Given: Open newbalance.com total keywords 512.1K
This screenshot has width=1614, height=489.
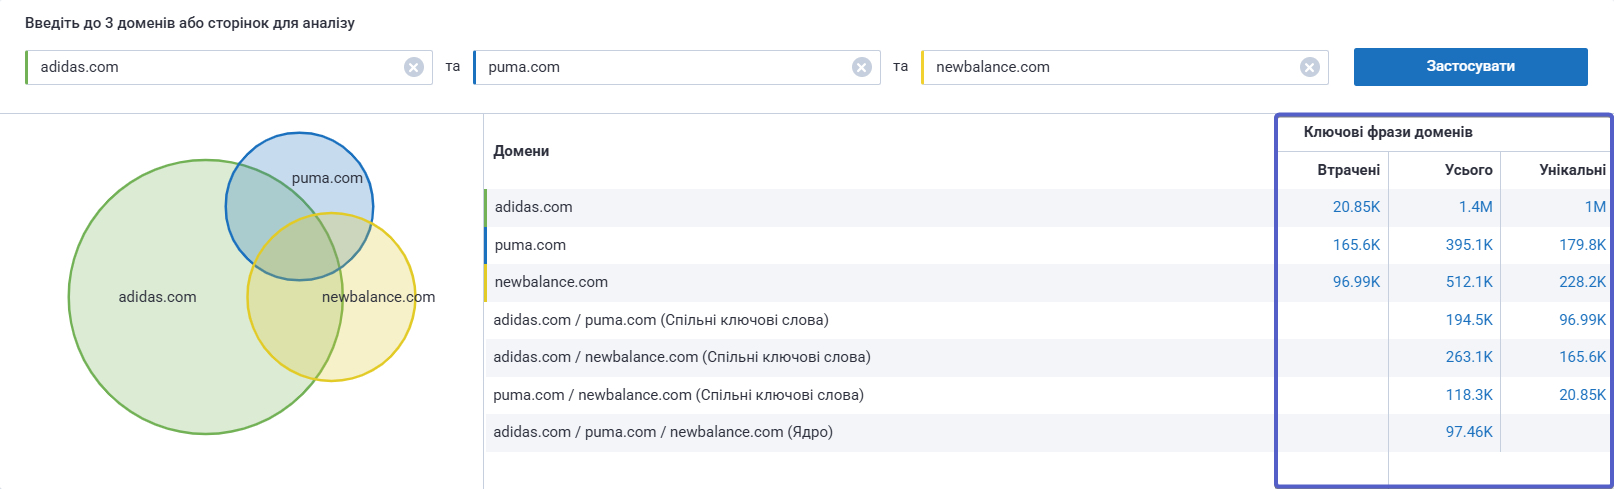Looking at the screenshot, I should [1469, 282].
